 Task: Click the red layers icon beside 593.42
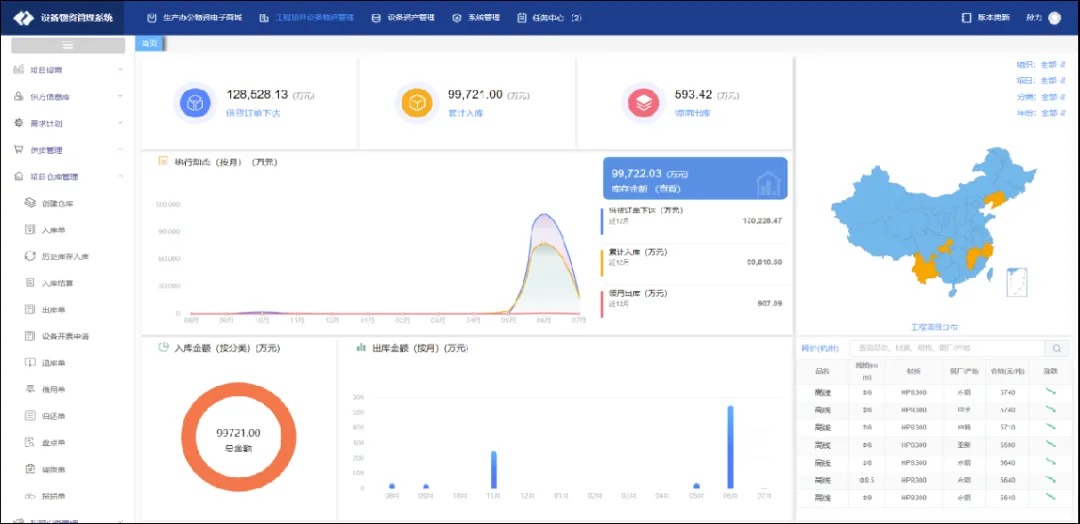[643, 103]
